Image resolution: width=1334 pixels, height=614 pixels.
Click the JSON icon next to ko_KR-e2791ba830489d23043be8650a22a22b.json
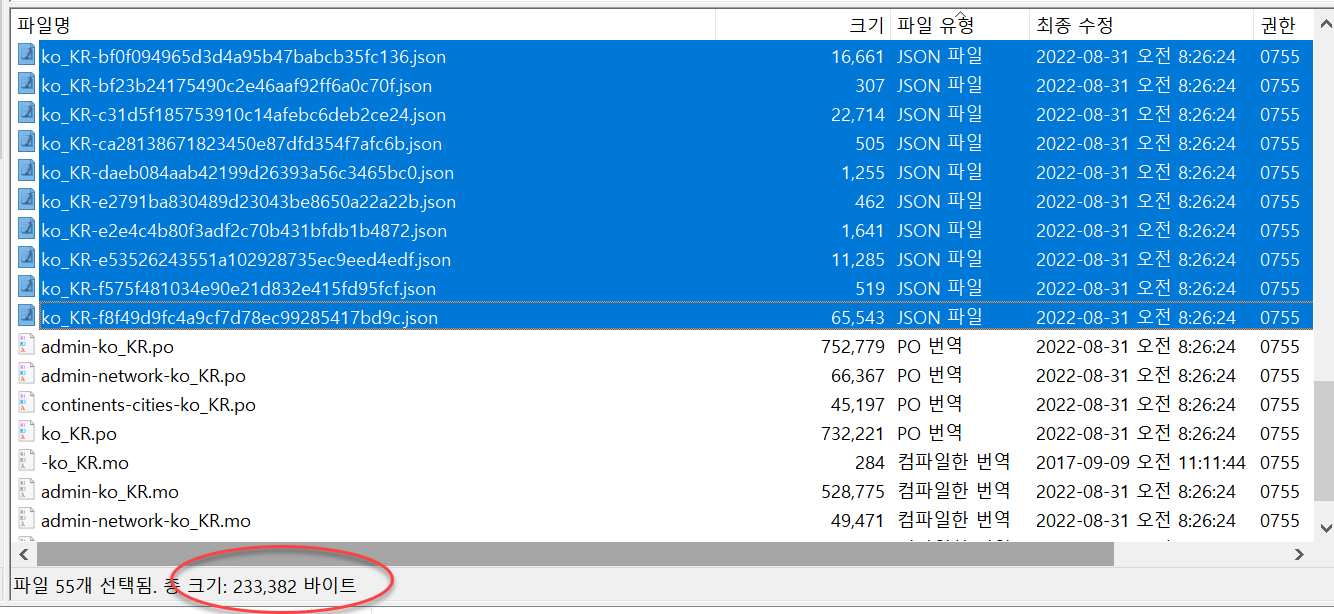click(x=27, y=201)
